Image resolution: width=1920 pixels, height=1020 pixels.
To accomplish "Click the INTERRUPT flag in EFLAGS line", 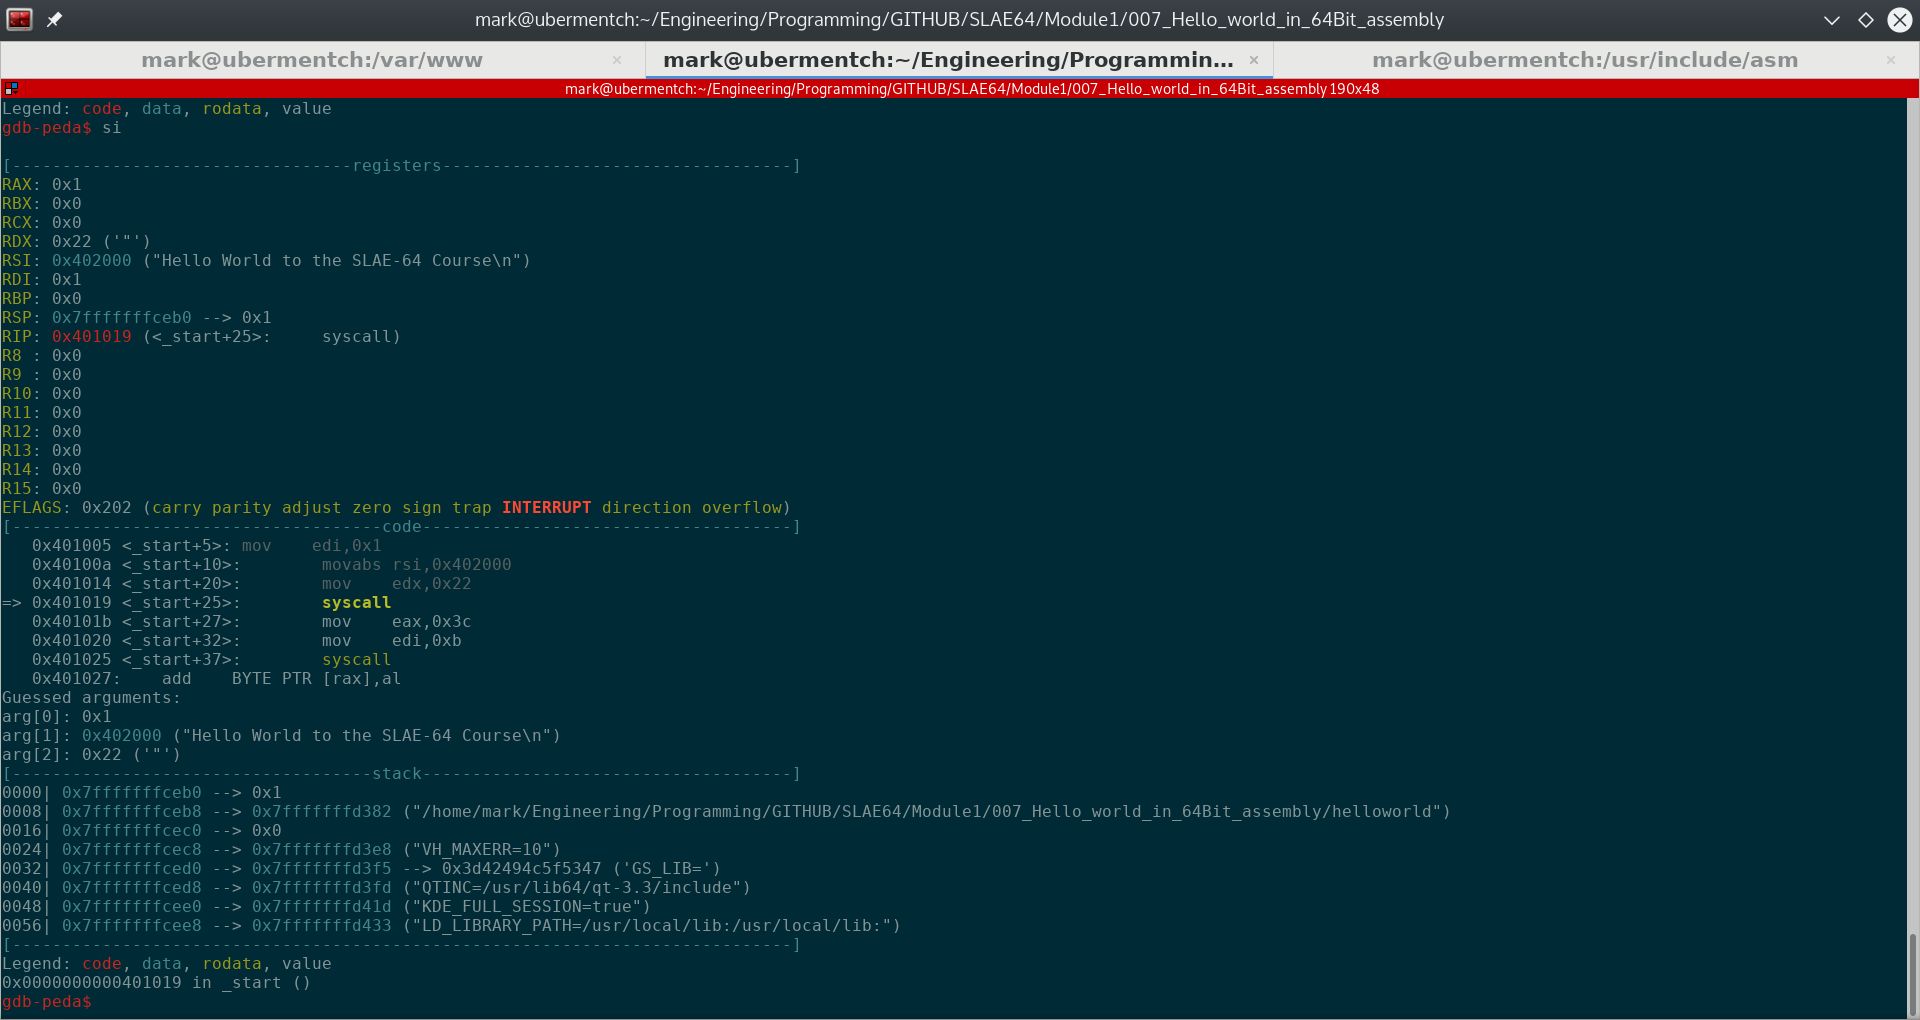I will tap(547, 508).
